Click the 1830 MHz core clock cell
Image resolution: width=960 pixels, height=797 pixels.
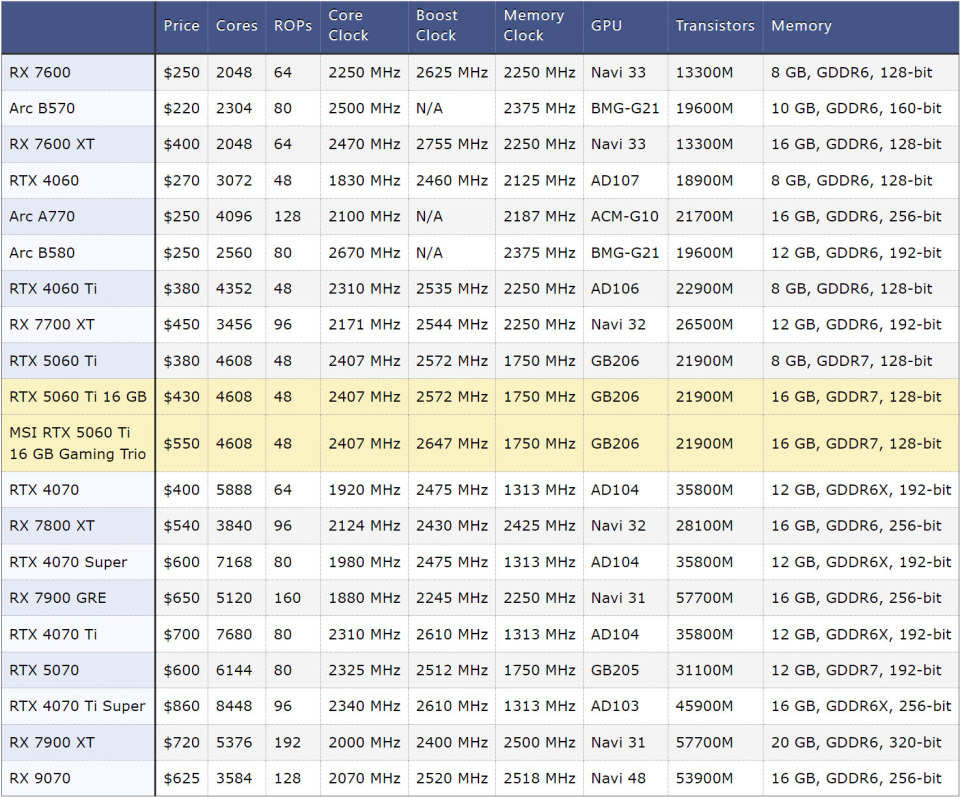tap(364, 181)
